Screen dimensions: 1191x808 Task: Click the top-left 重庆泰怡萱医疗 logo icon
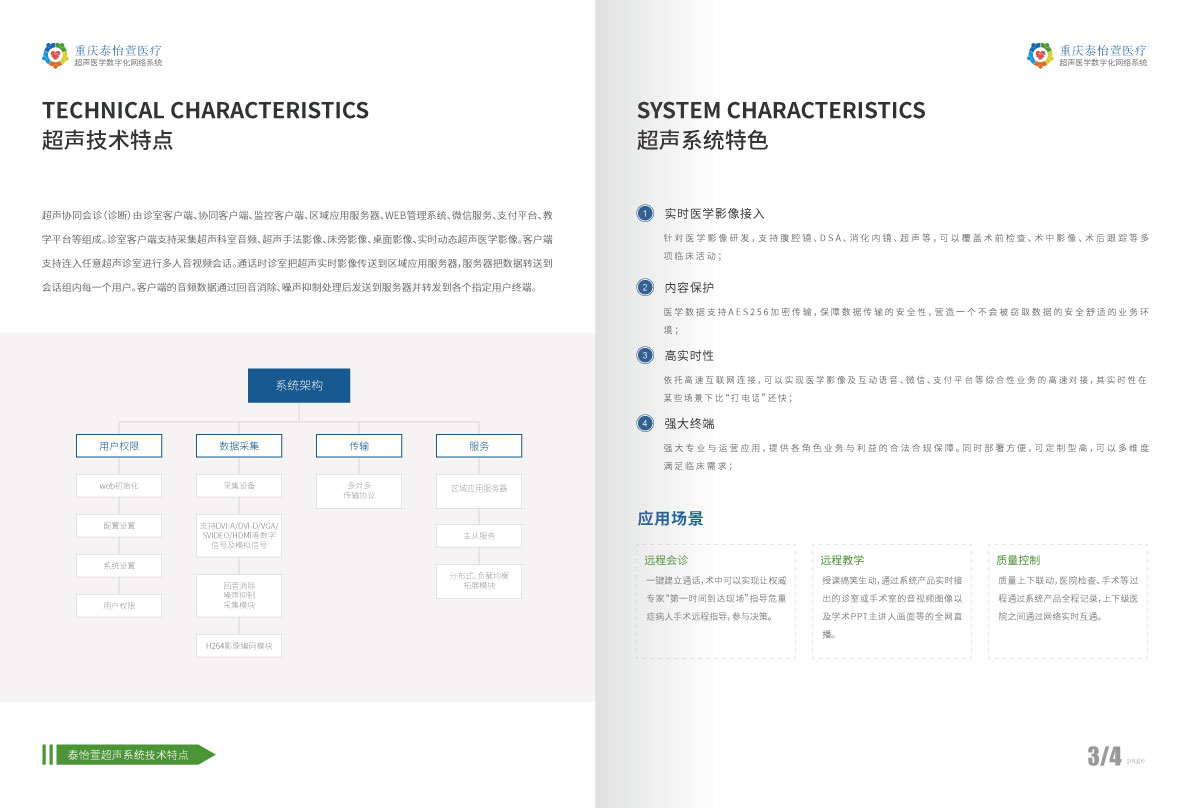click(x=55, y=55)
